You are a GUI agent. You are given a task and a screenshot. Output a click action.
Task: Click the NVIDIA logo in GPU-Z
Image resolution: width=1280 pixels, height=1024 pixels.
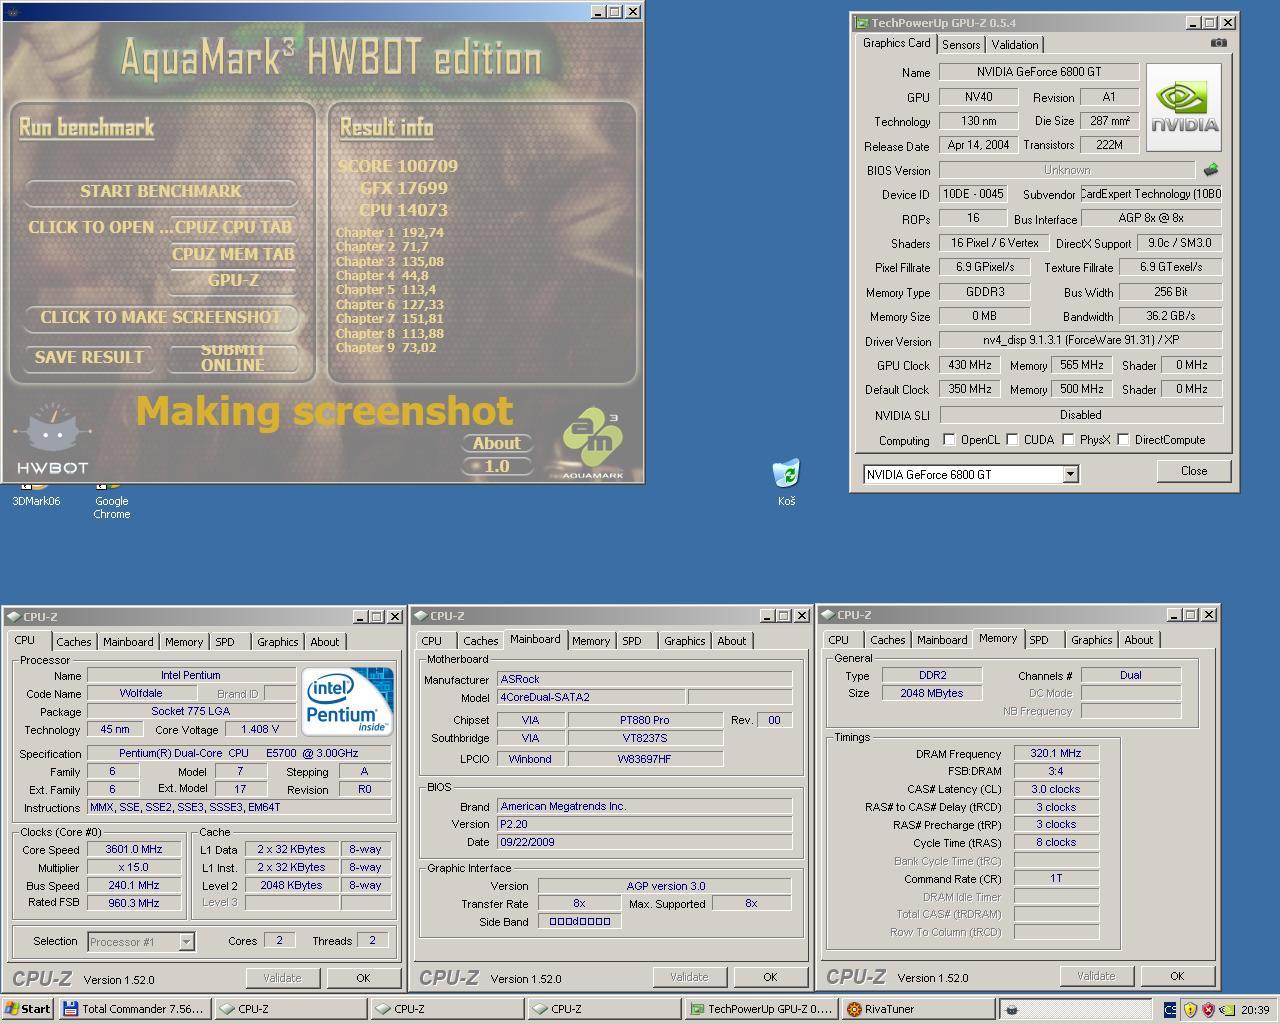(x=1184, y=108)
